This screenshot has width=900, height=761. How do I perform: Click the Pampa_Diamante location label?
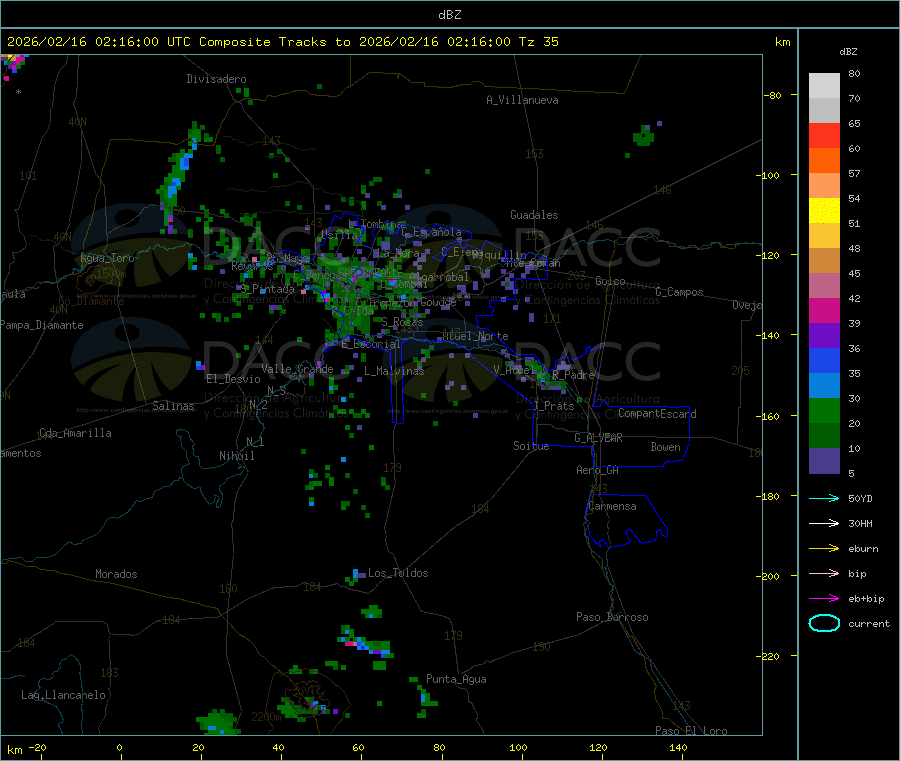pyautogui.click(x=42, y=325)
